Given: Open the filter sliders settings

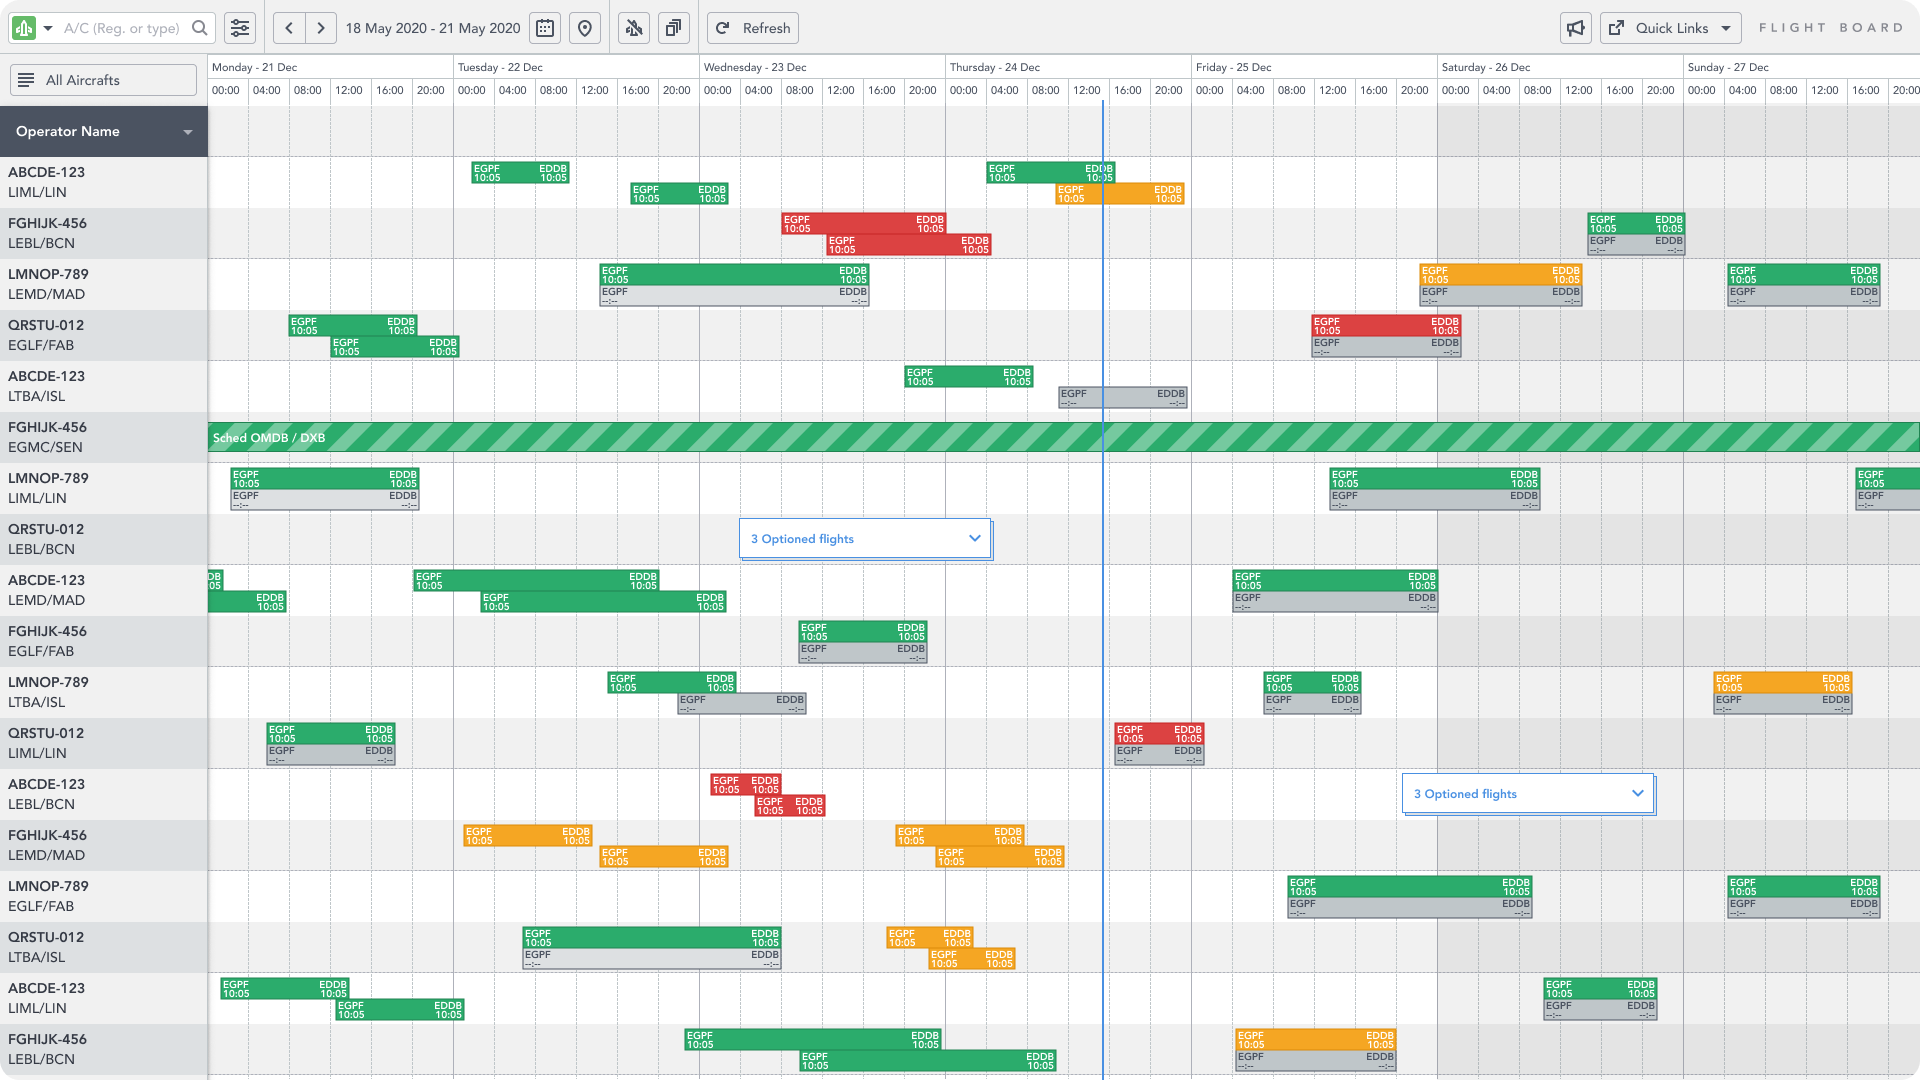Looking at the screenshot, I should [x=240, y=28].
